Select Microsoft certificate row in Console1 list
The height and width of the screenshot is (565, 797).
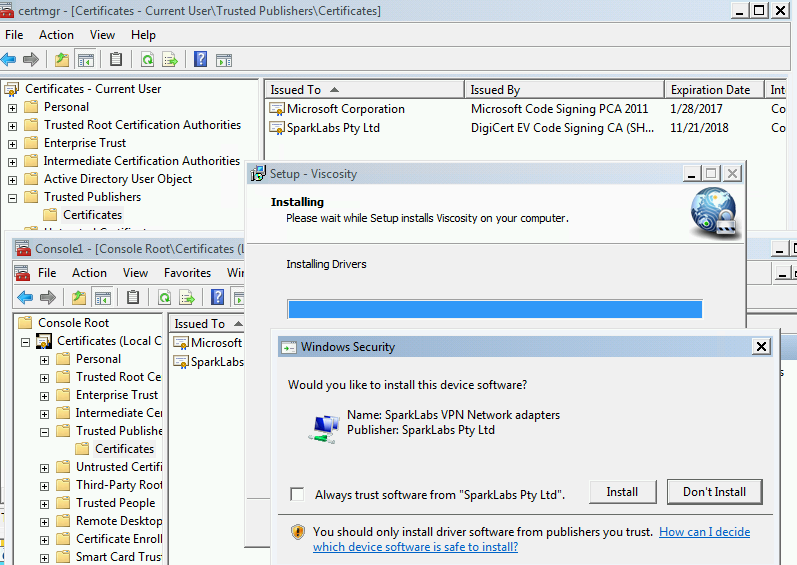point(208,343)
